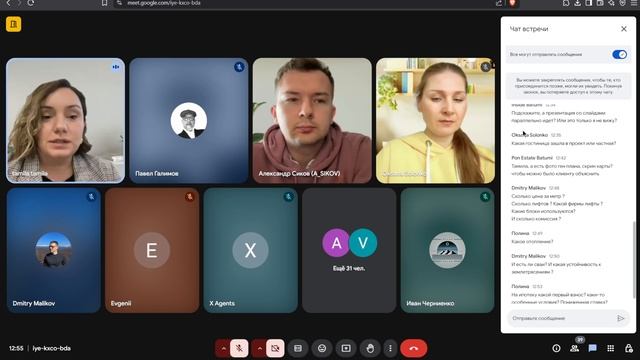640x360 pixels.
Task: Click Павел Галимов's avatar photo
Action: (x=189, y=120)
